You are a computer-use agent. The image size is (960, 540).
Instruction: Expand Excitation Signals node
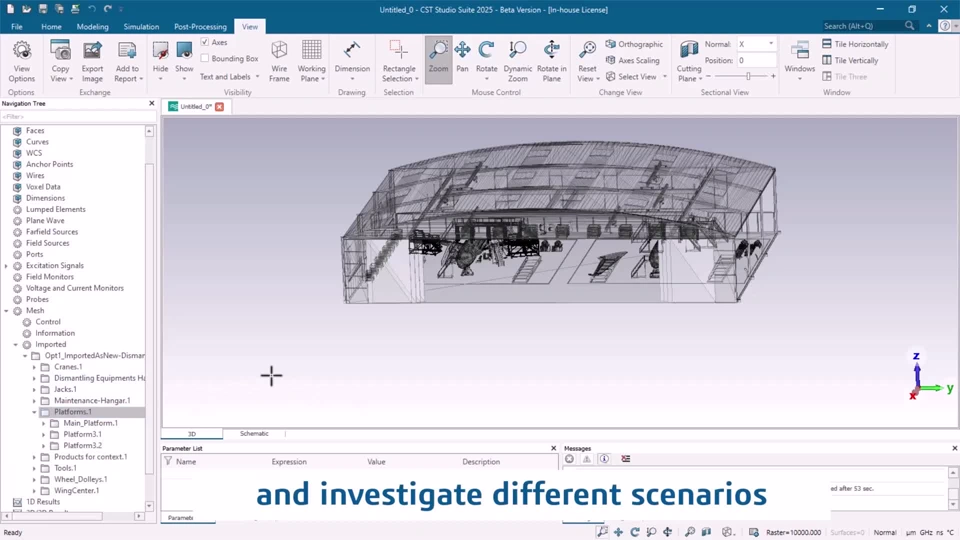click(x=7, y=266)
